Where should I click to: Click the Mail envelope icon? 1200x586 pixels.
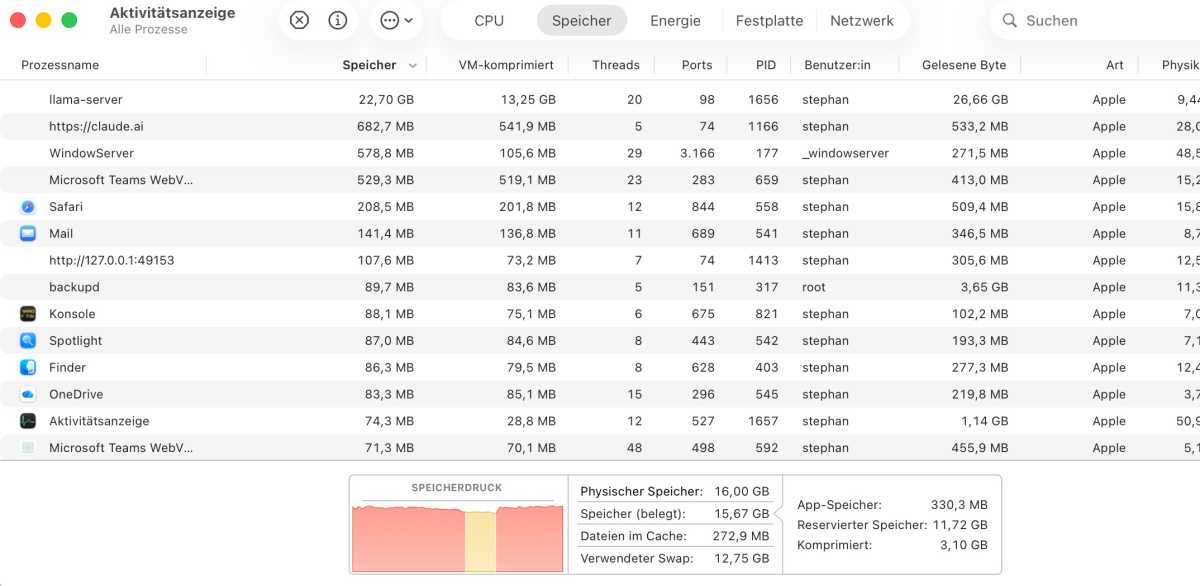[x=28, y=234]
